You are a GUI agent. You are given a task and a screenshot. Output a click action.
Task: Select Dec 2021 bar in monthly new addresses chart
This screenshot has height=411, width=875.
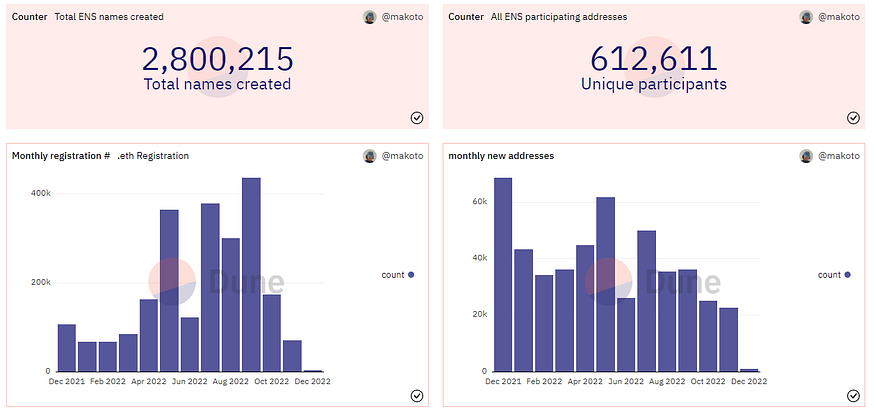coord(503,274)
